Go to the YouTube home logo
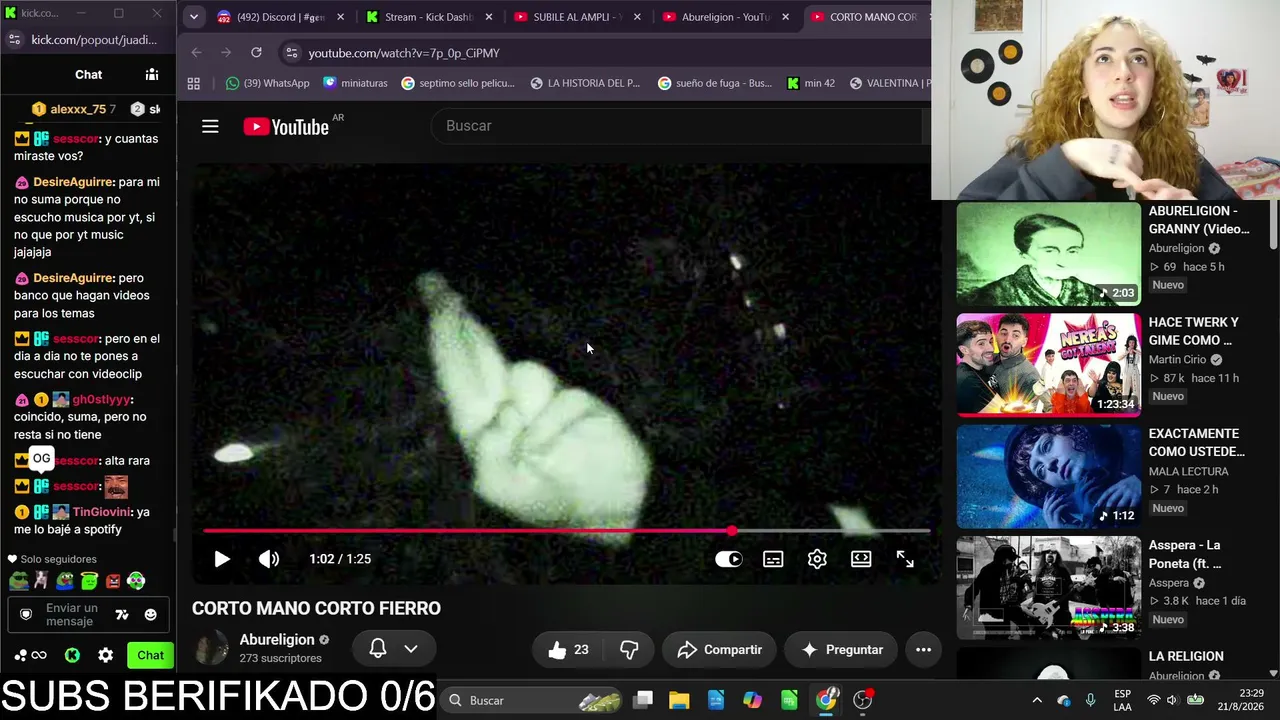 click(x=286, y=127)
